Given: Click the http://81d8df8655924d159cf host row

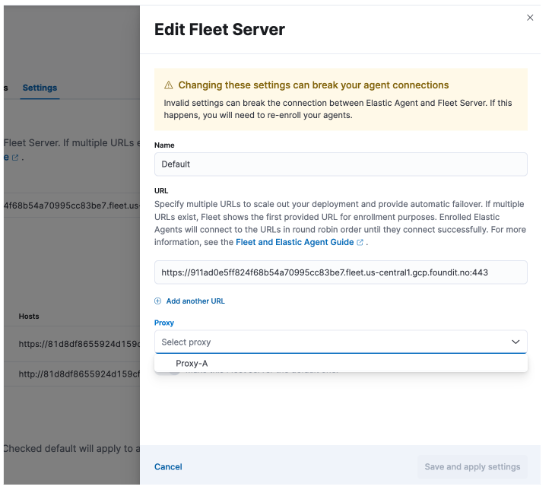Looking at the screenshot, I should pos(72,374).
